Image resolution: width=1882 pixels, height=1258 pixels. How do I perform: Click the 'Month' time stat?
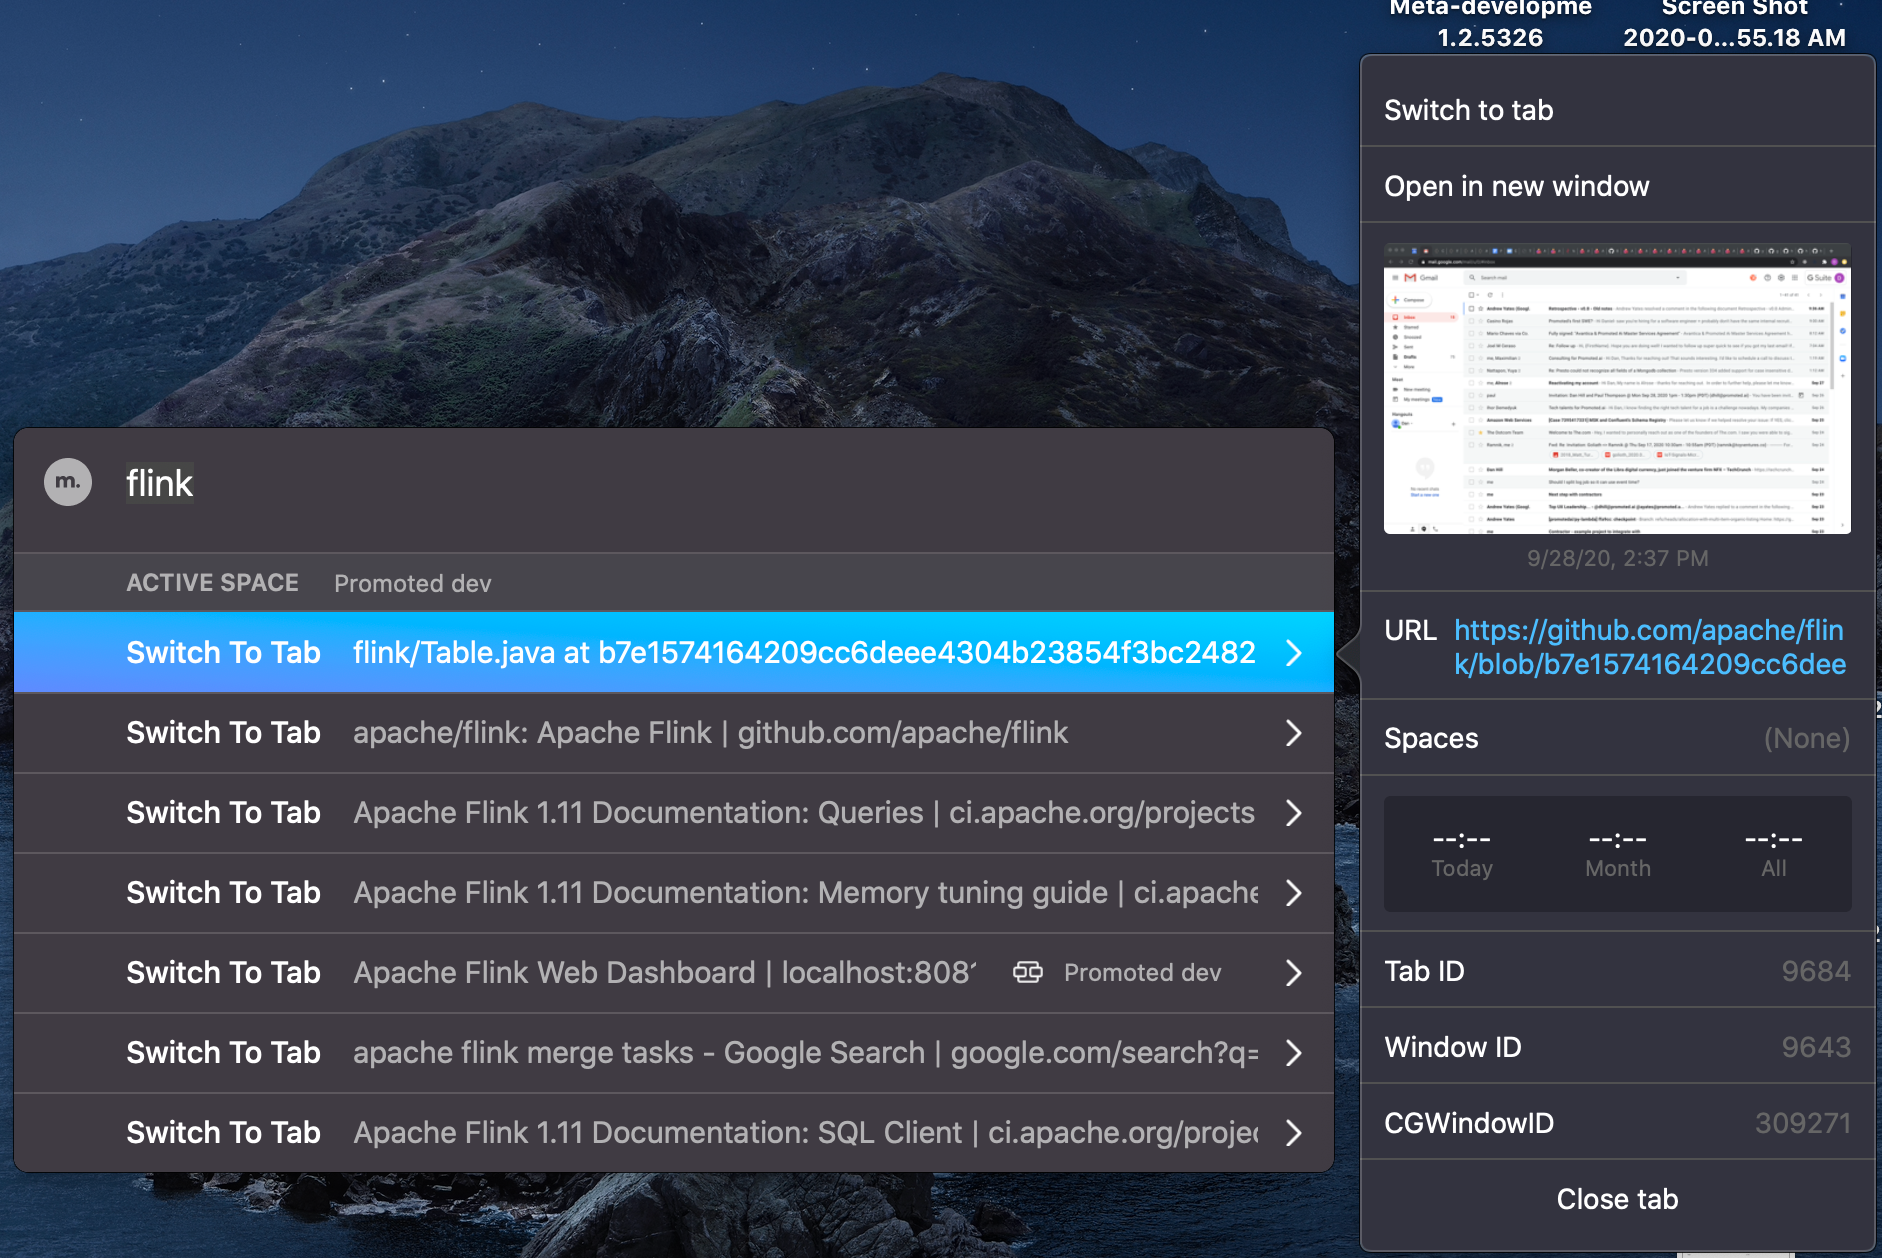(x=1618, y=855)
